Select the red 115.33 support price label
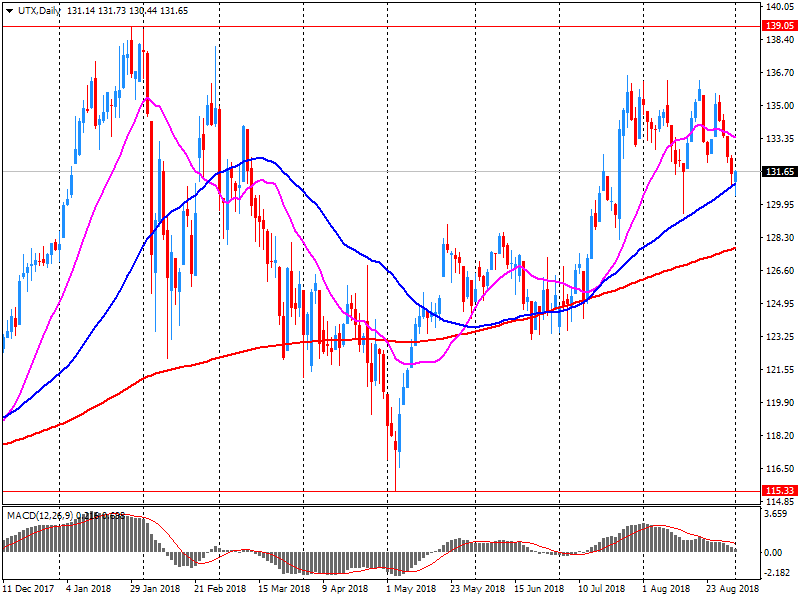This screenshot has width=800, height=600. [x=780, y=491]
